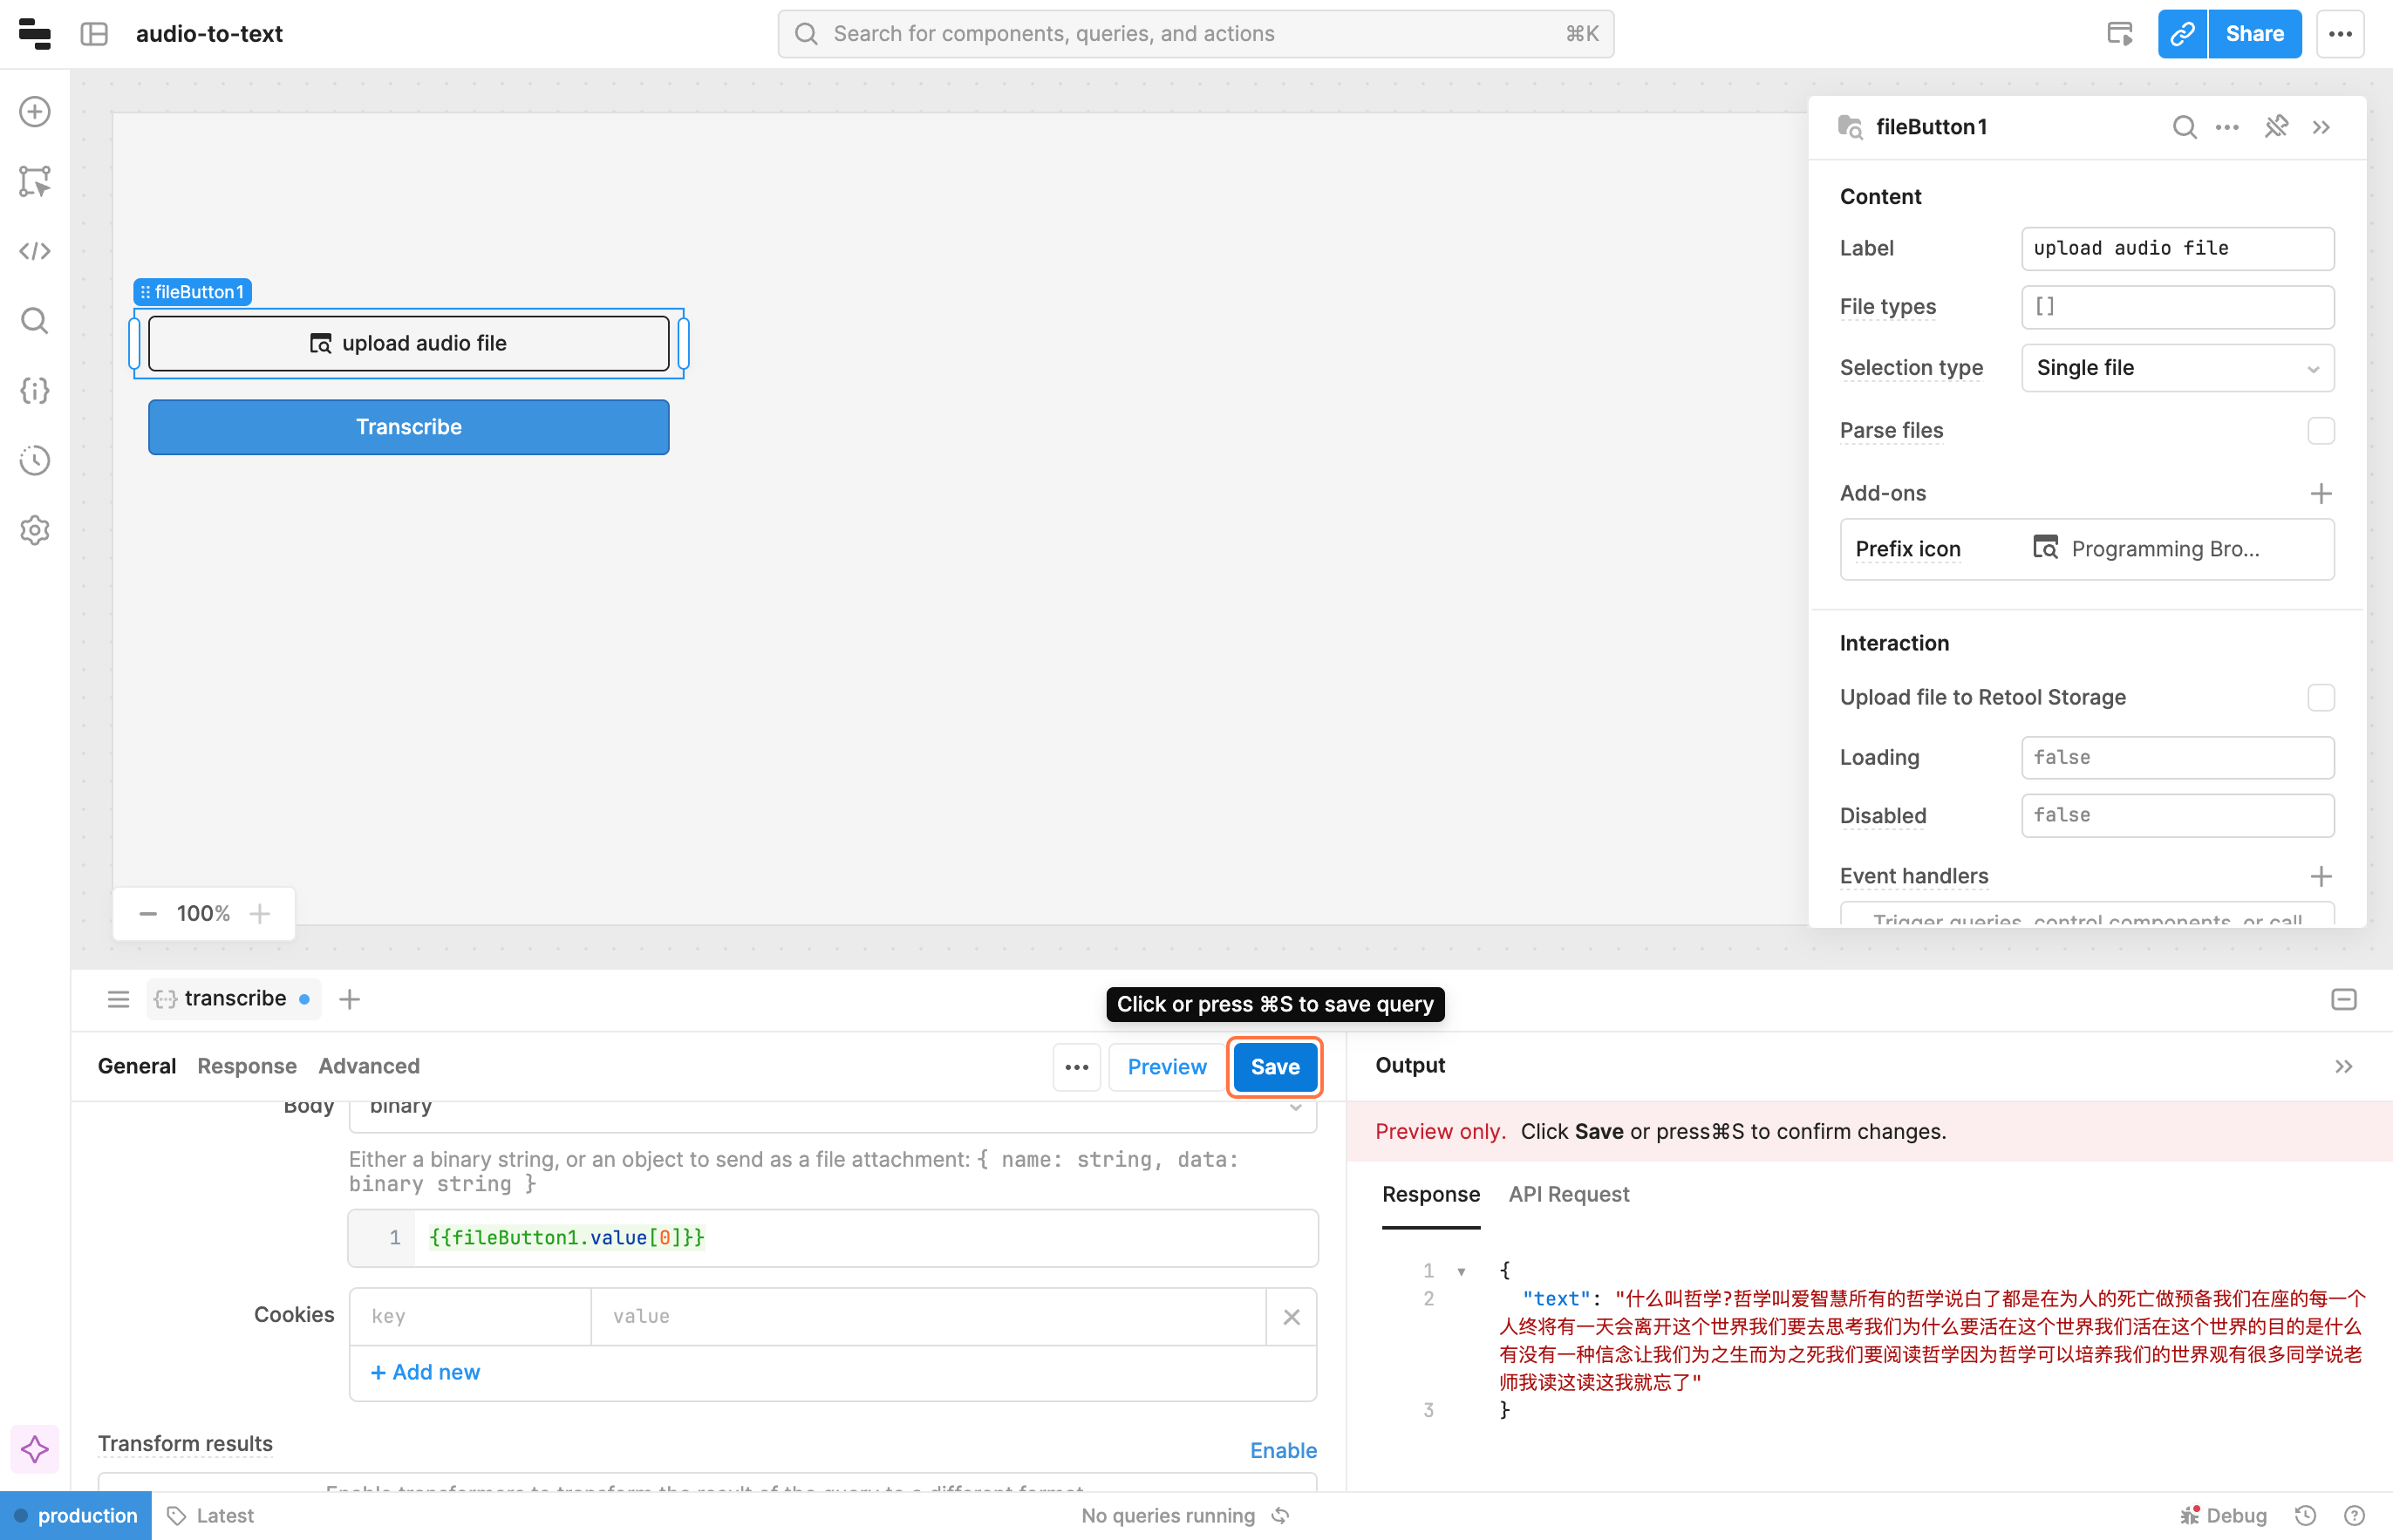Viewport: 2393px width, 1540px height.
Task: Open the Debug console in status bar
Action: [2224, 1515]
